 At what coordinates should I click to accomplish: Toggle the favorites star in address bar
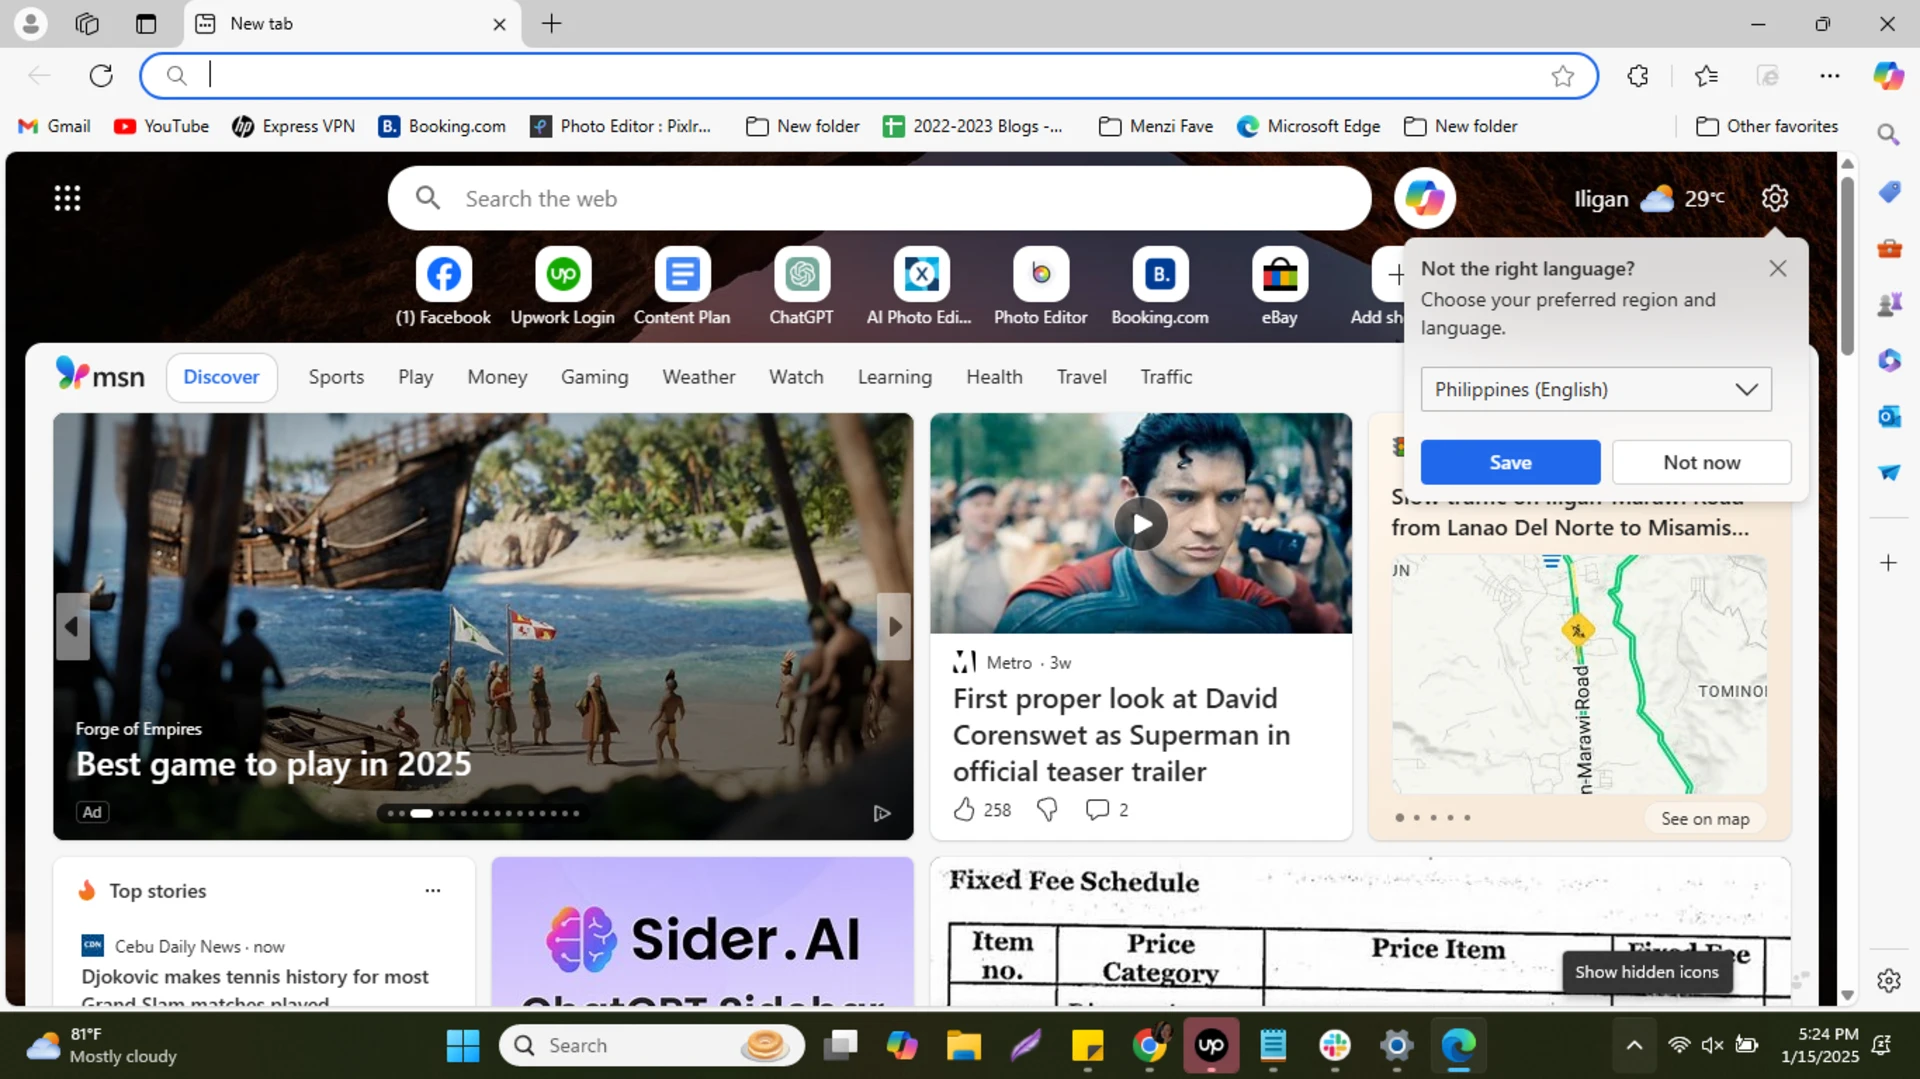(x=1563, y=75)
